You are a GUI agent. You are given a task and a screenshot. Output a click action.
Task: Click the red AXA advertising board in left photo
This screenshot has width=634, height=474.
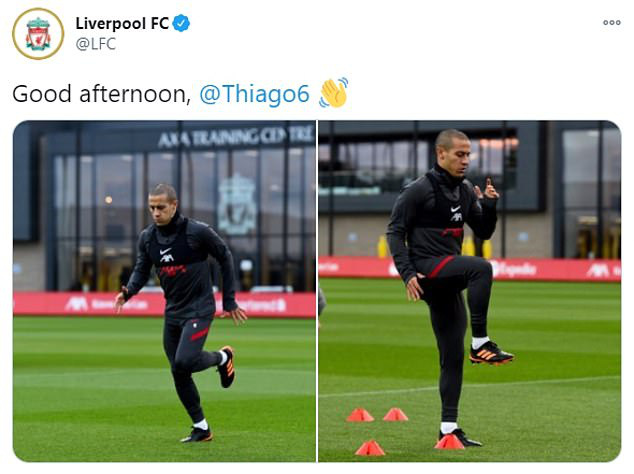point(164,304)
